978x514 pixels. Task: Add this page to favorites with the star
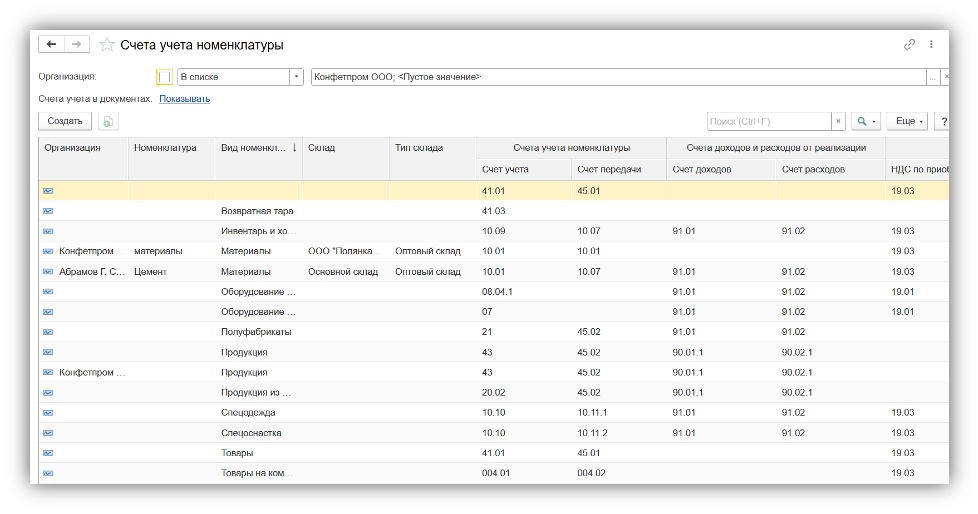click(x=106, y=45)
